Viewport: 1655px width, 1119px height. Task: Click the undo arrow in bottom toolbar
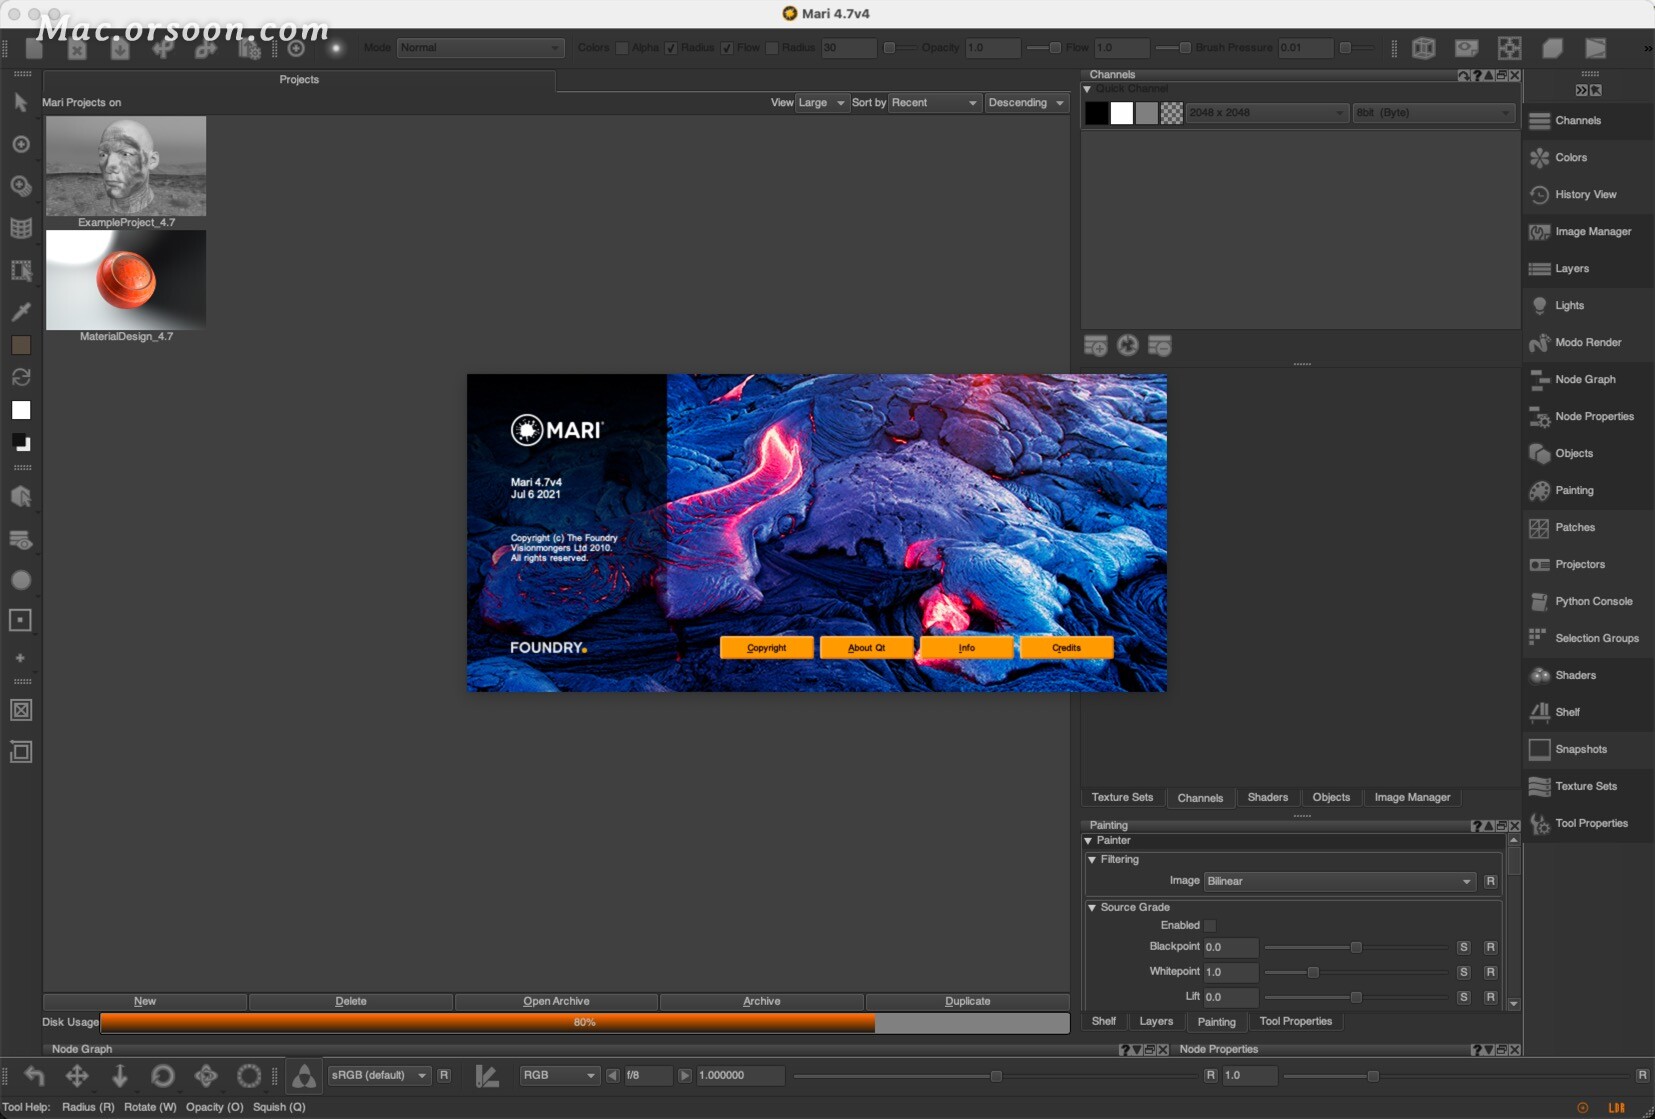[x=34, y=1076]
